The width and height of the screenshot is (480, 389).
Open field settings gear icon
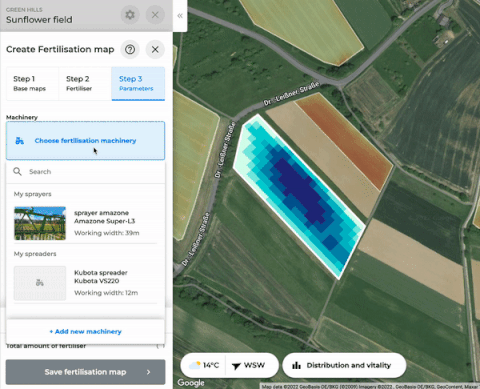coord(130,15)
